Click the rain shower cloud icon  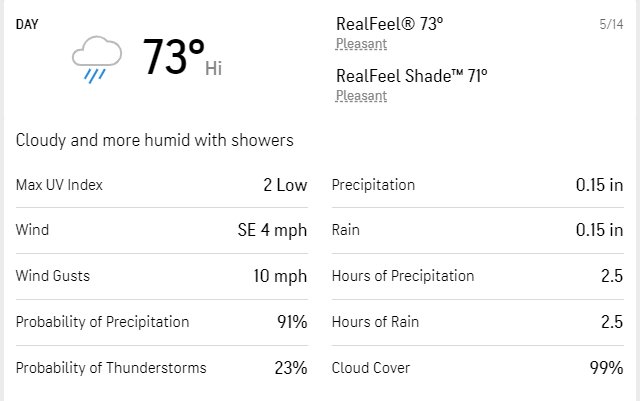point(97,59)
